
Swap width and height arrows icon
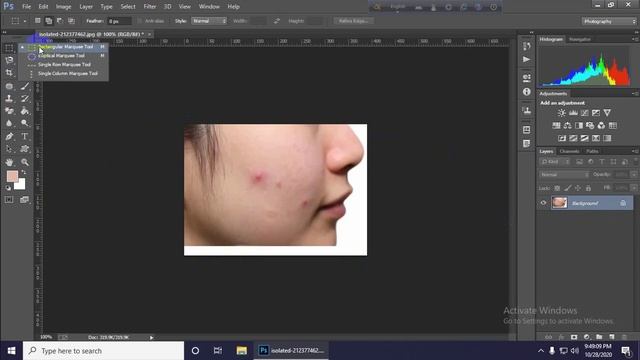(277, 21)
